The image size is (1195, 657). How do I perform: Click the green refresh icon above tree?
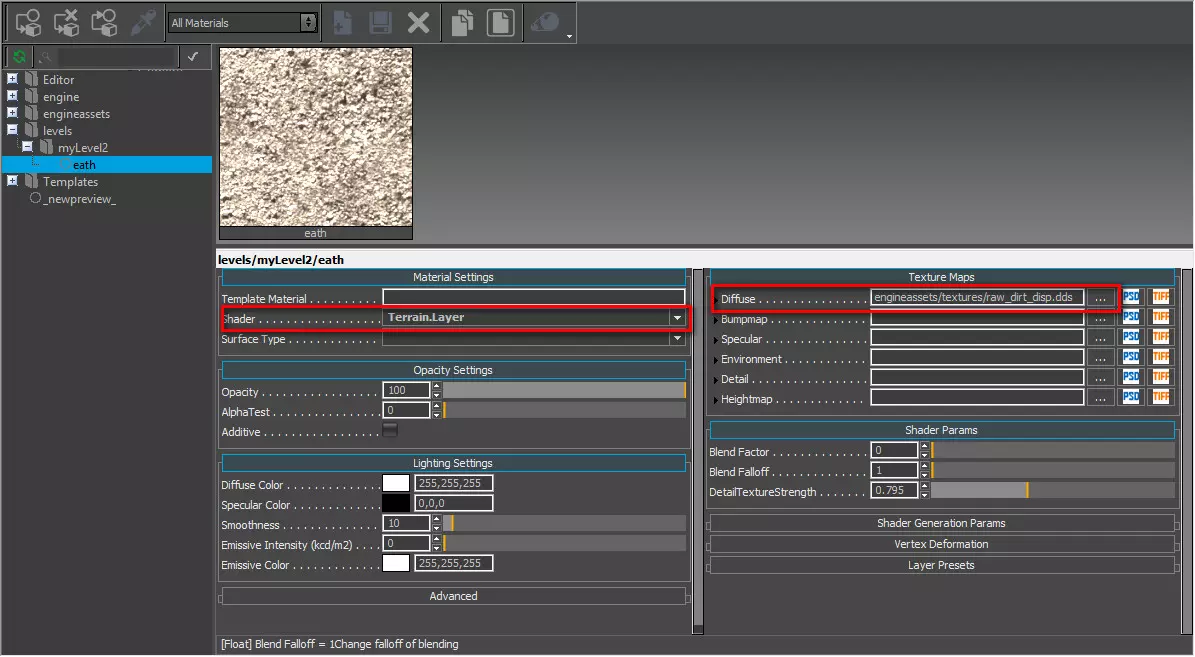click(x=19, y=56)
